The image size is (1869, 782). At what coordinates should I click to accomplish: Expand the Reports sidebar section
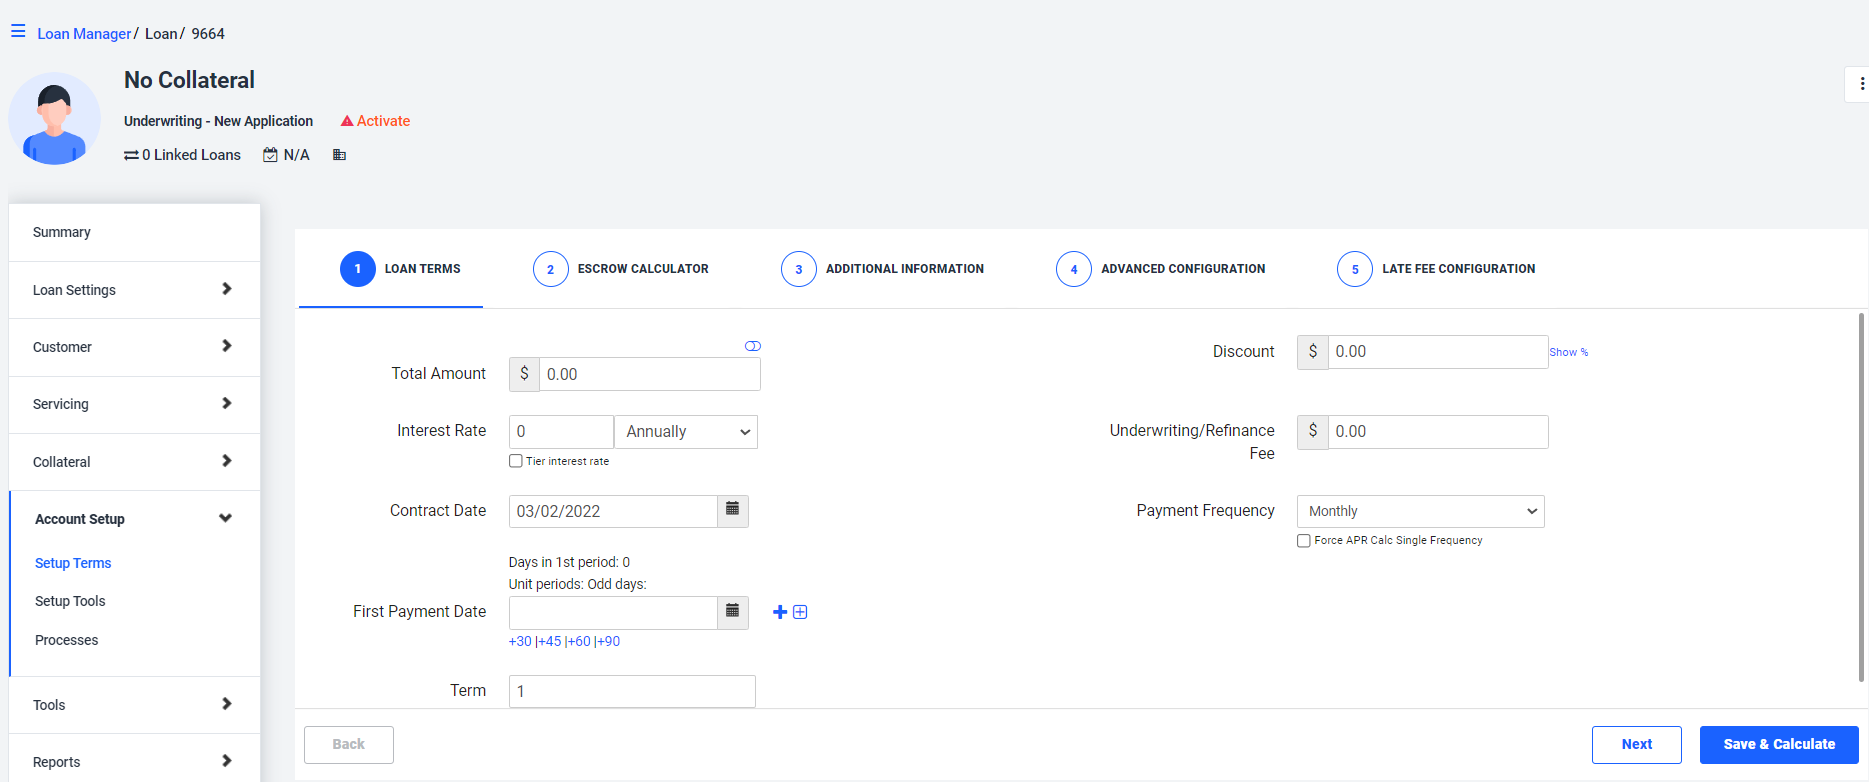pyautogui.click(x=134, y=762)
